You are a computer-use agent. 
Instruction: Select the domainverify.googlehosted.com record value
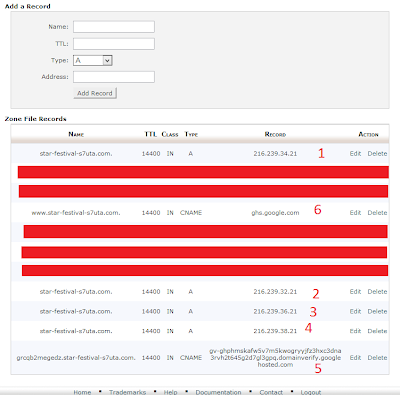(275, 358)
